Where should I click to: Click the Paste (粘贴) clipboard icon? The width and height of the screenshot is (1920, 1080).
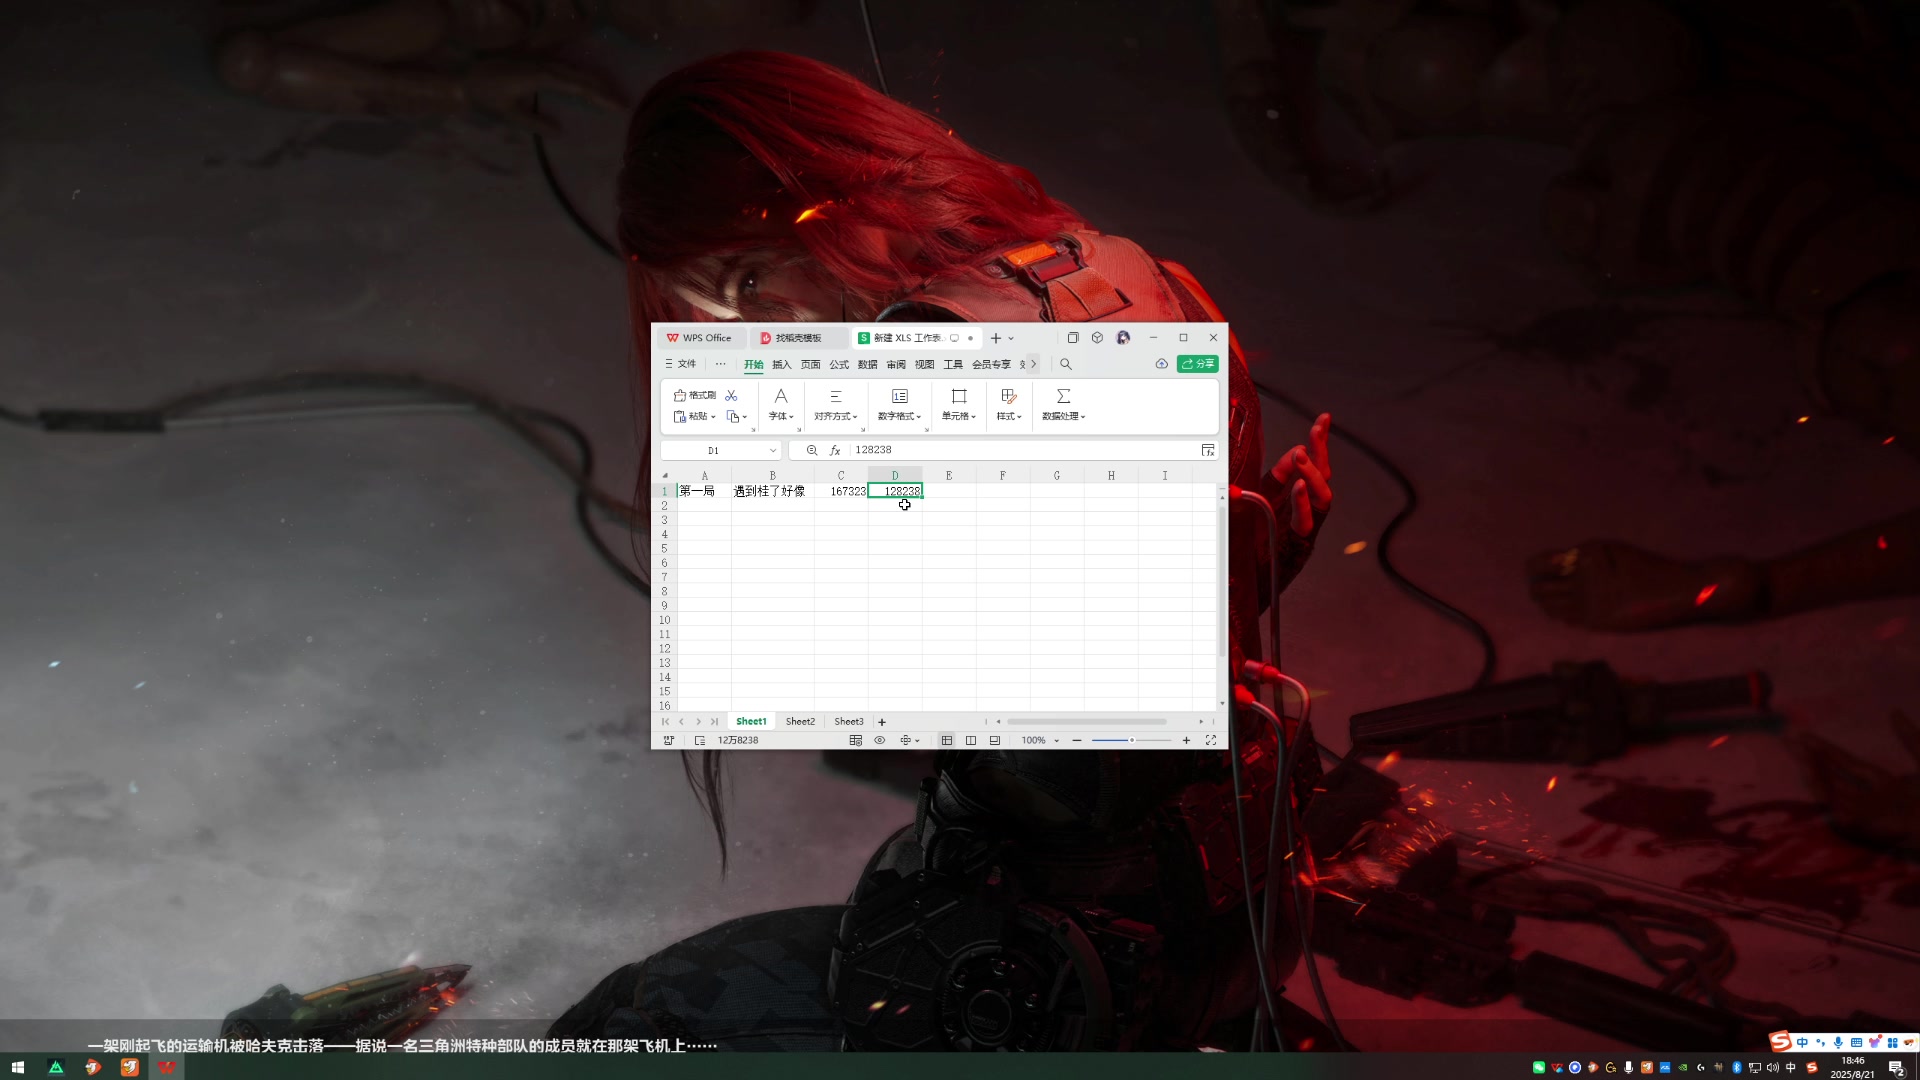680,416
